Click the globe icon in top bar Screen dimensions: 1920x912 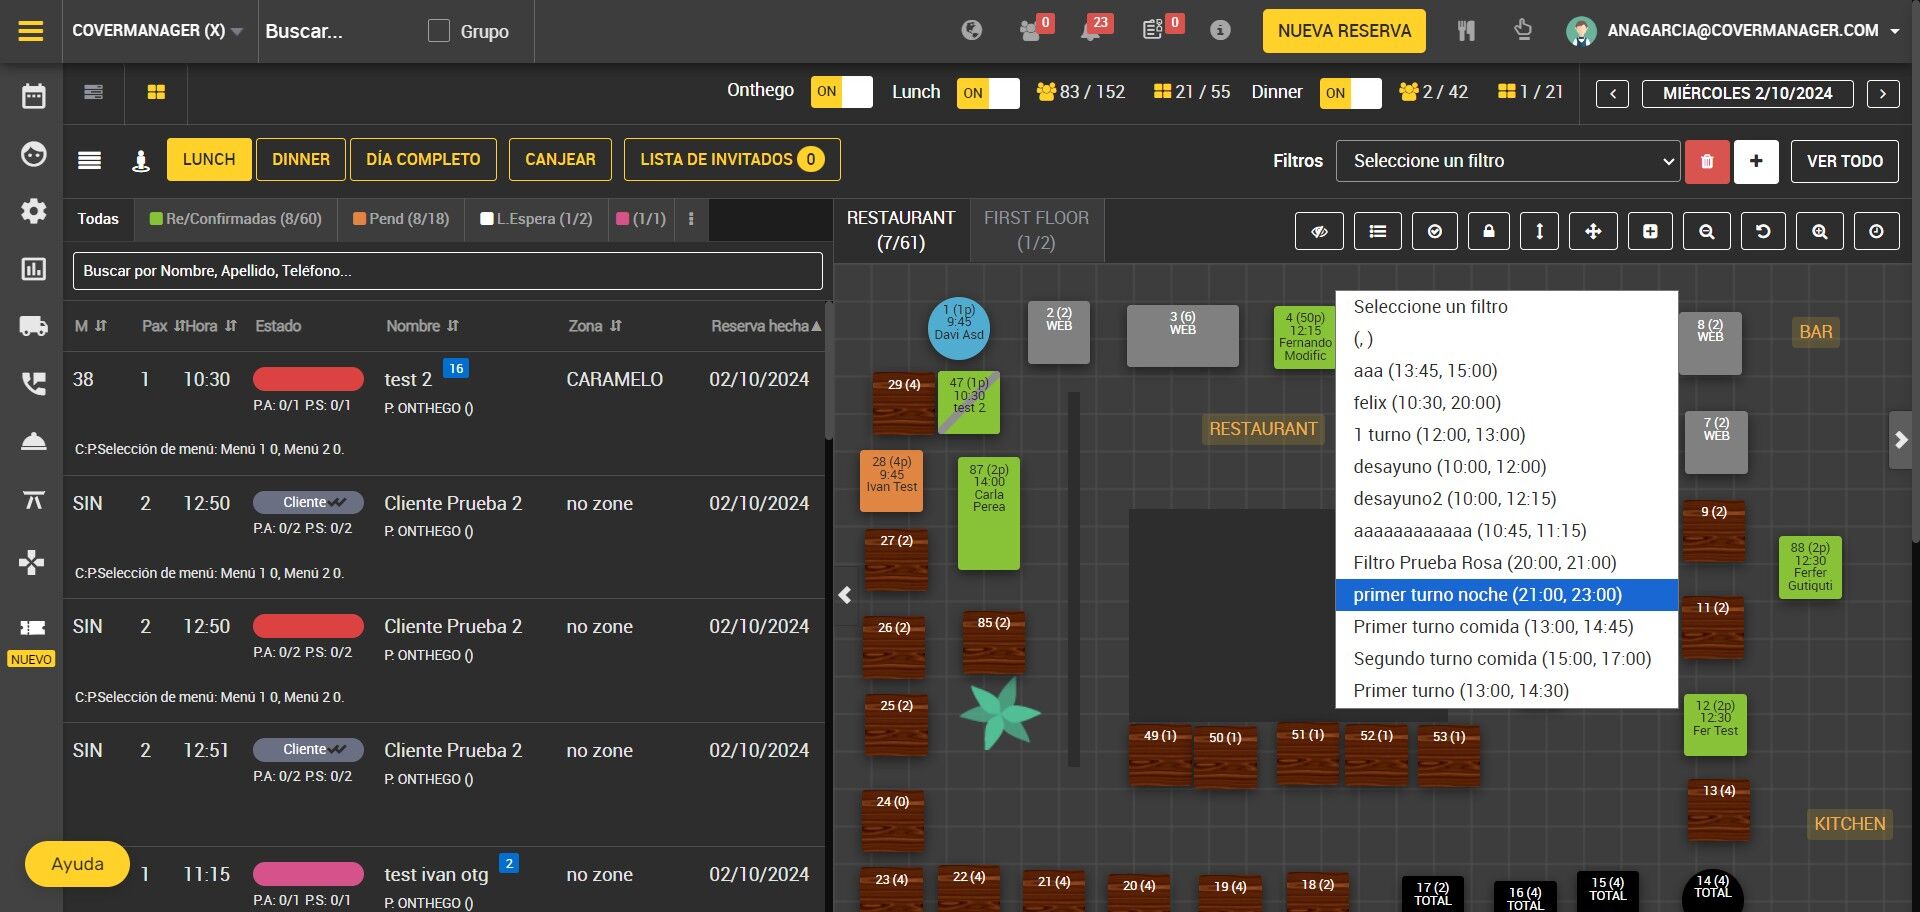pos(972,30)
